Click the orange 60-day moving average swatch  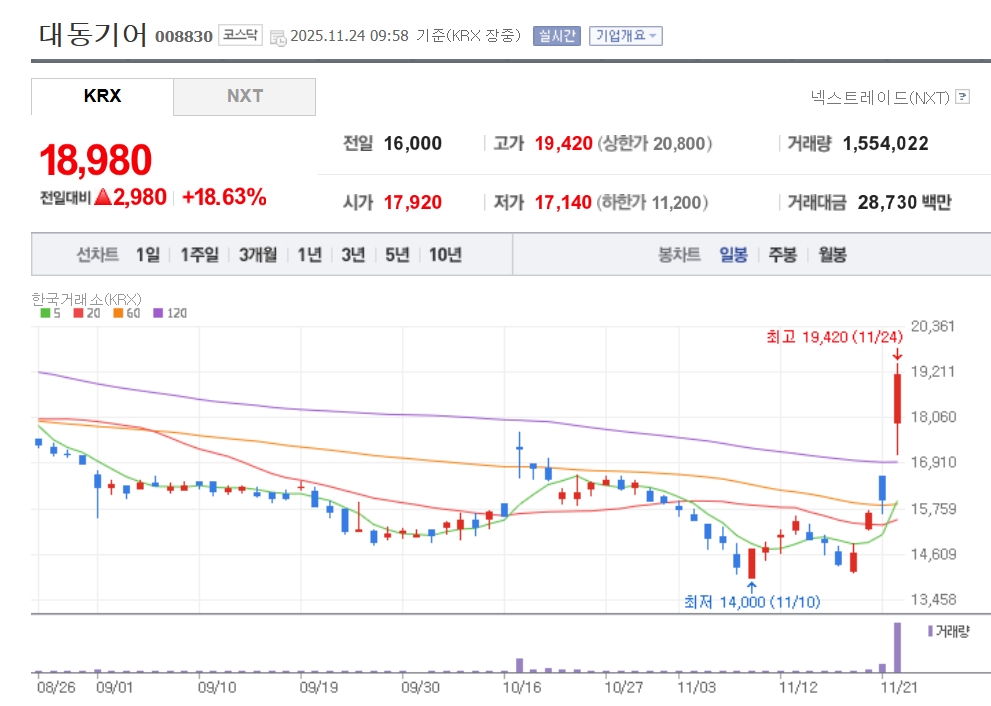(118, 313)
